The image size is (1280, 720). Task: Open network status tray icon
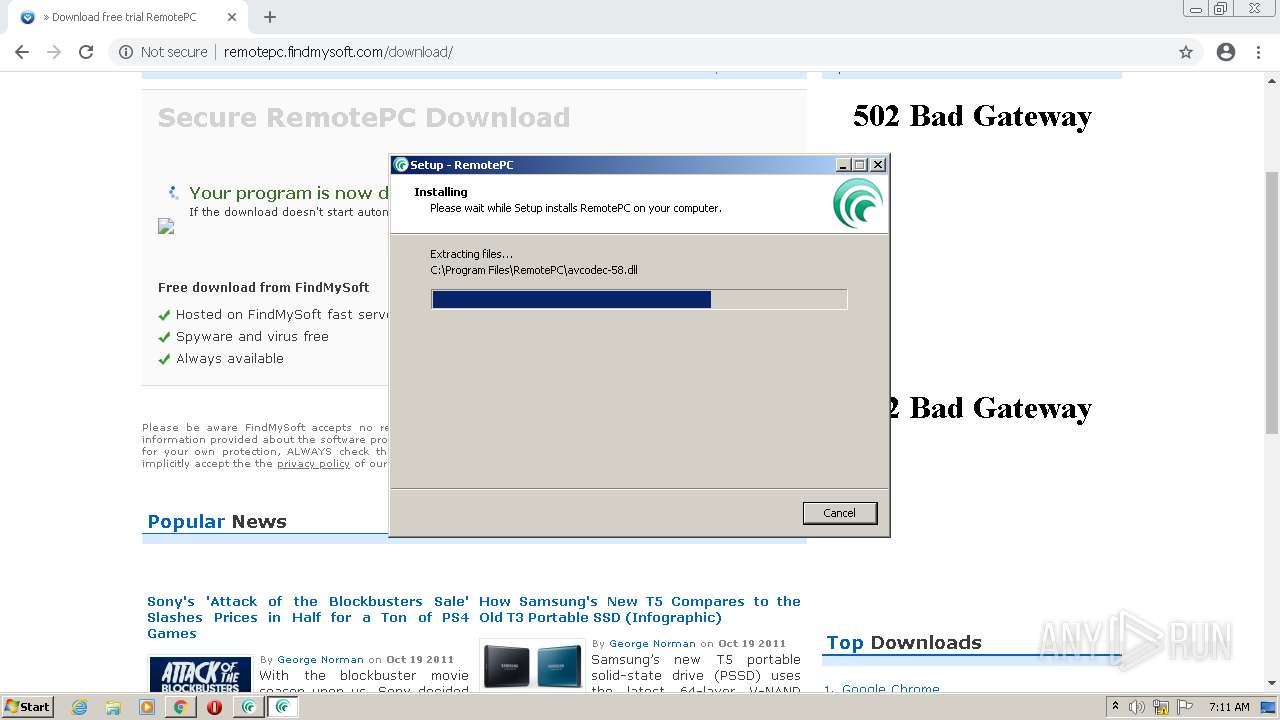coord(1161,707)
